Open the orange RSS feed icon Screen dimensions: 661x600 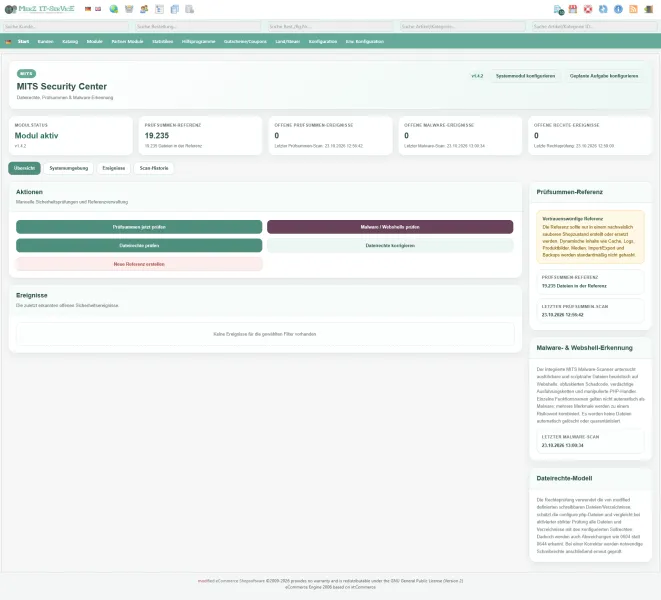(633, 9)
